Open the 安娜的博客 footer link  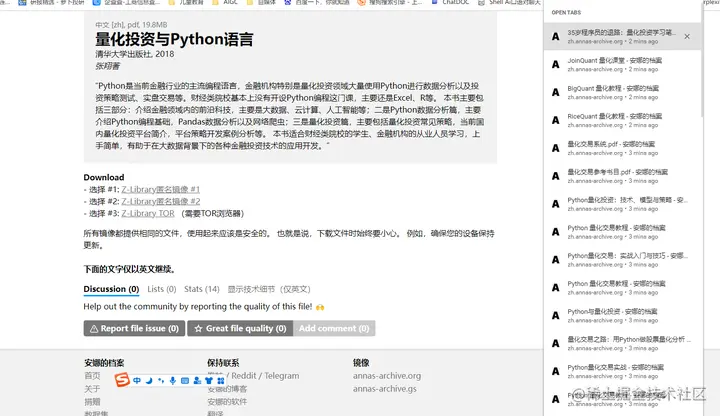pos(227,389)
